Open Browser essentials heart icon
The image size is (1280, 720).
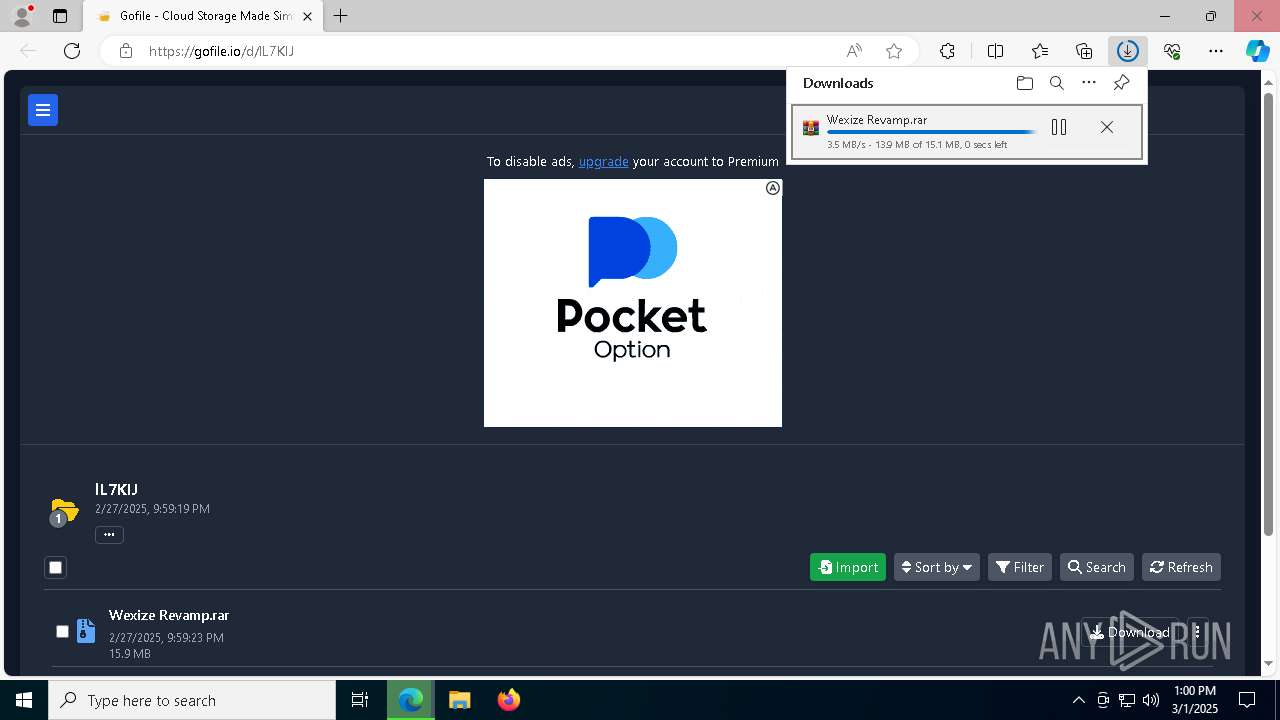(1172, 51)
